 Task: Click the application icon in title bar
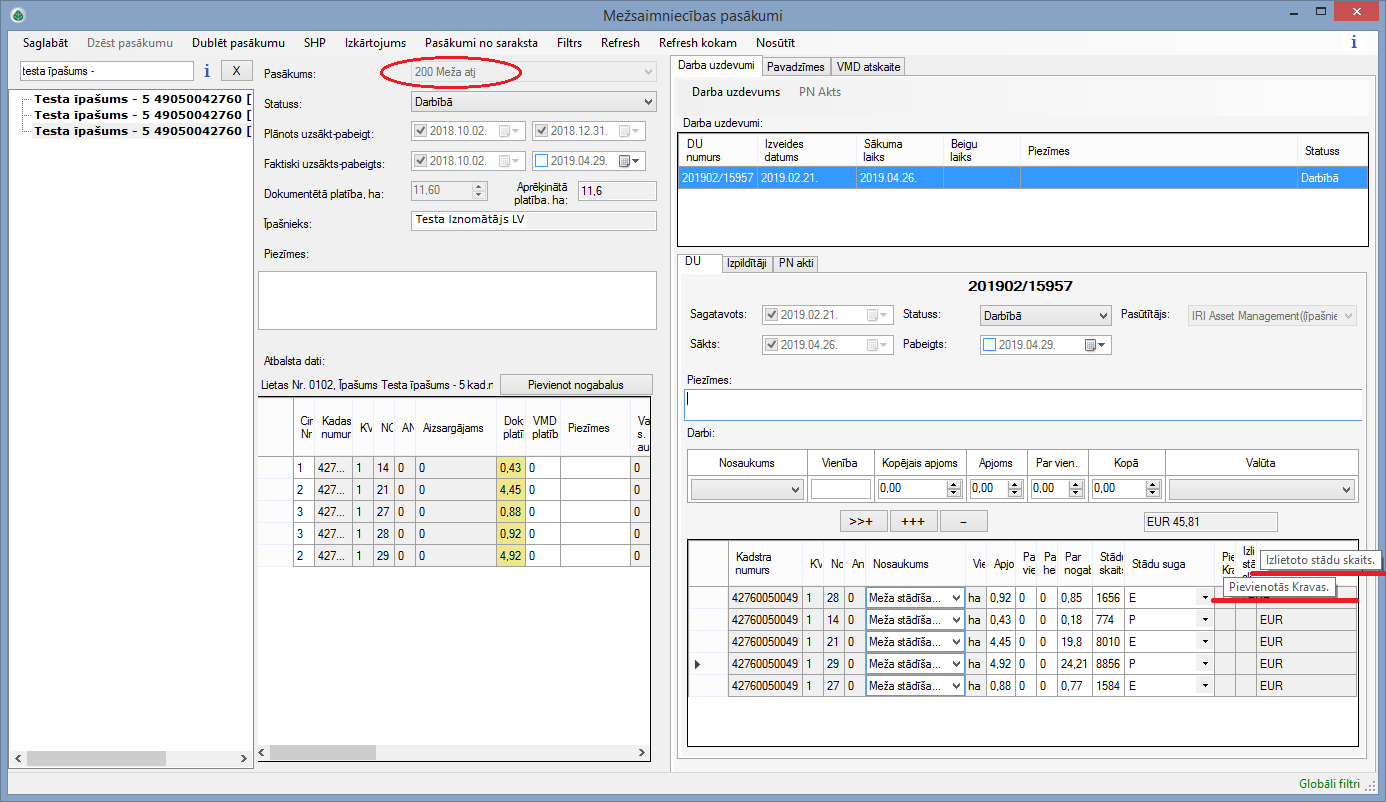[17, 15]
